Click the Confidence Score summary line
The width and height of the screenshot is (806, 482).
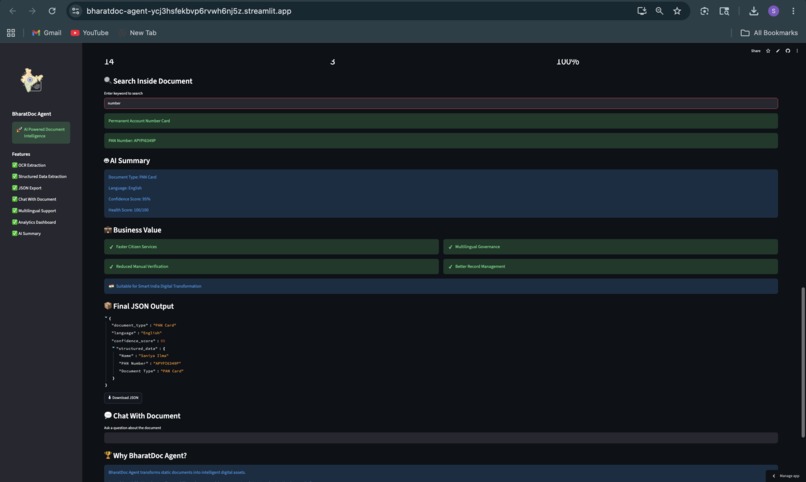point(129,199)
